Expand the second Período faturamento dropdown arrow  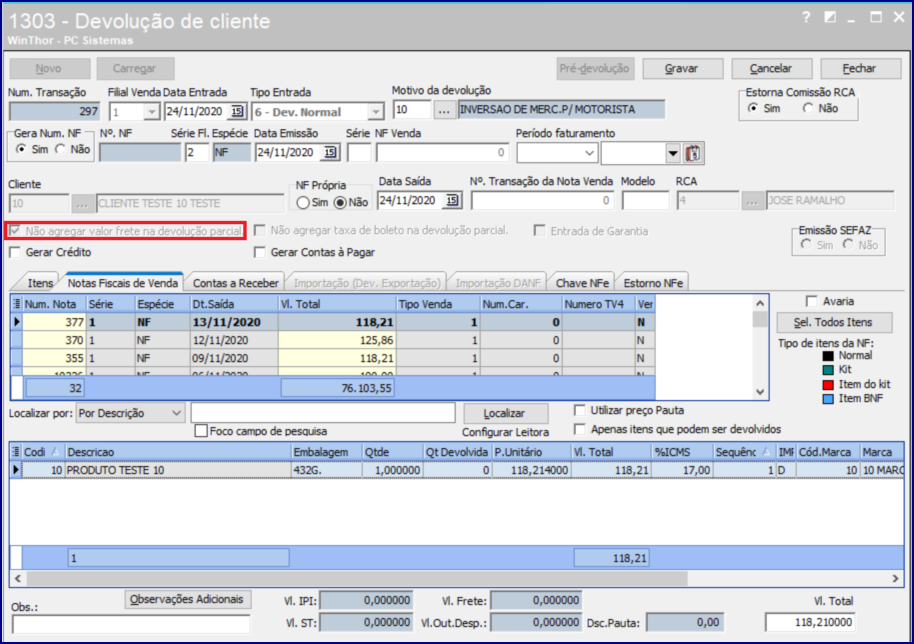tap(673, 153)
